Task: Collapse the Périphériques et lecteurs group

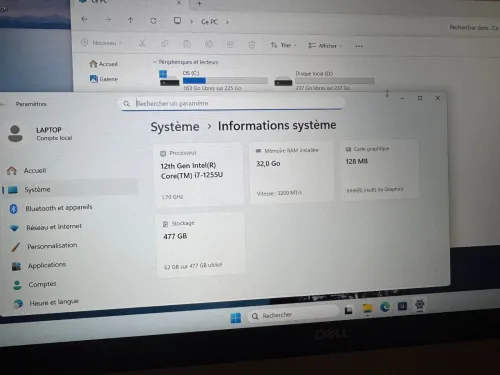Action: click(155, 62)
